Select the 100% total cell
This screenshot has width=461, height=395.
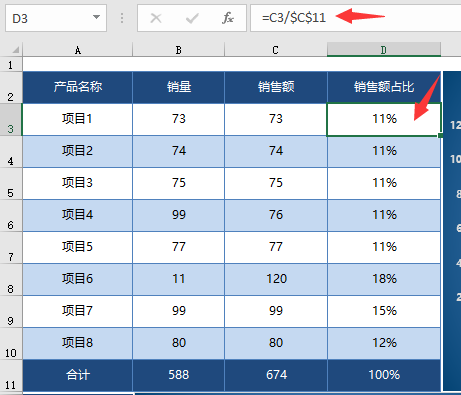(x=384, y=375)
